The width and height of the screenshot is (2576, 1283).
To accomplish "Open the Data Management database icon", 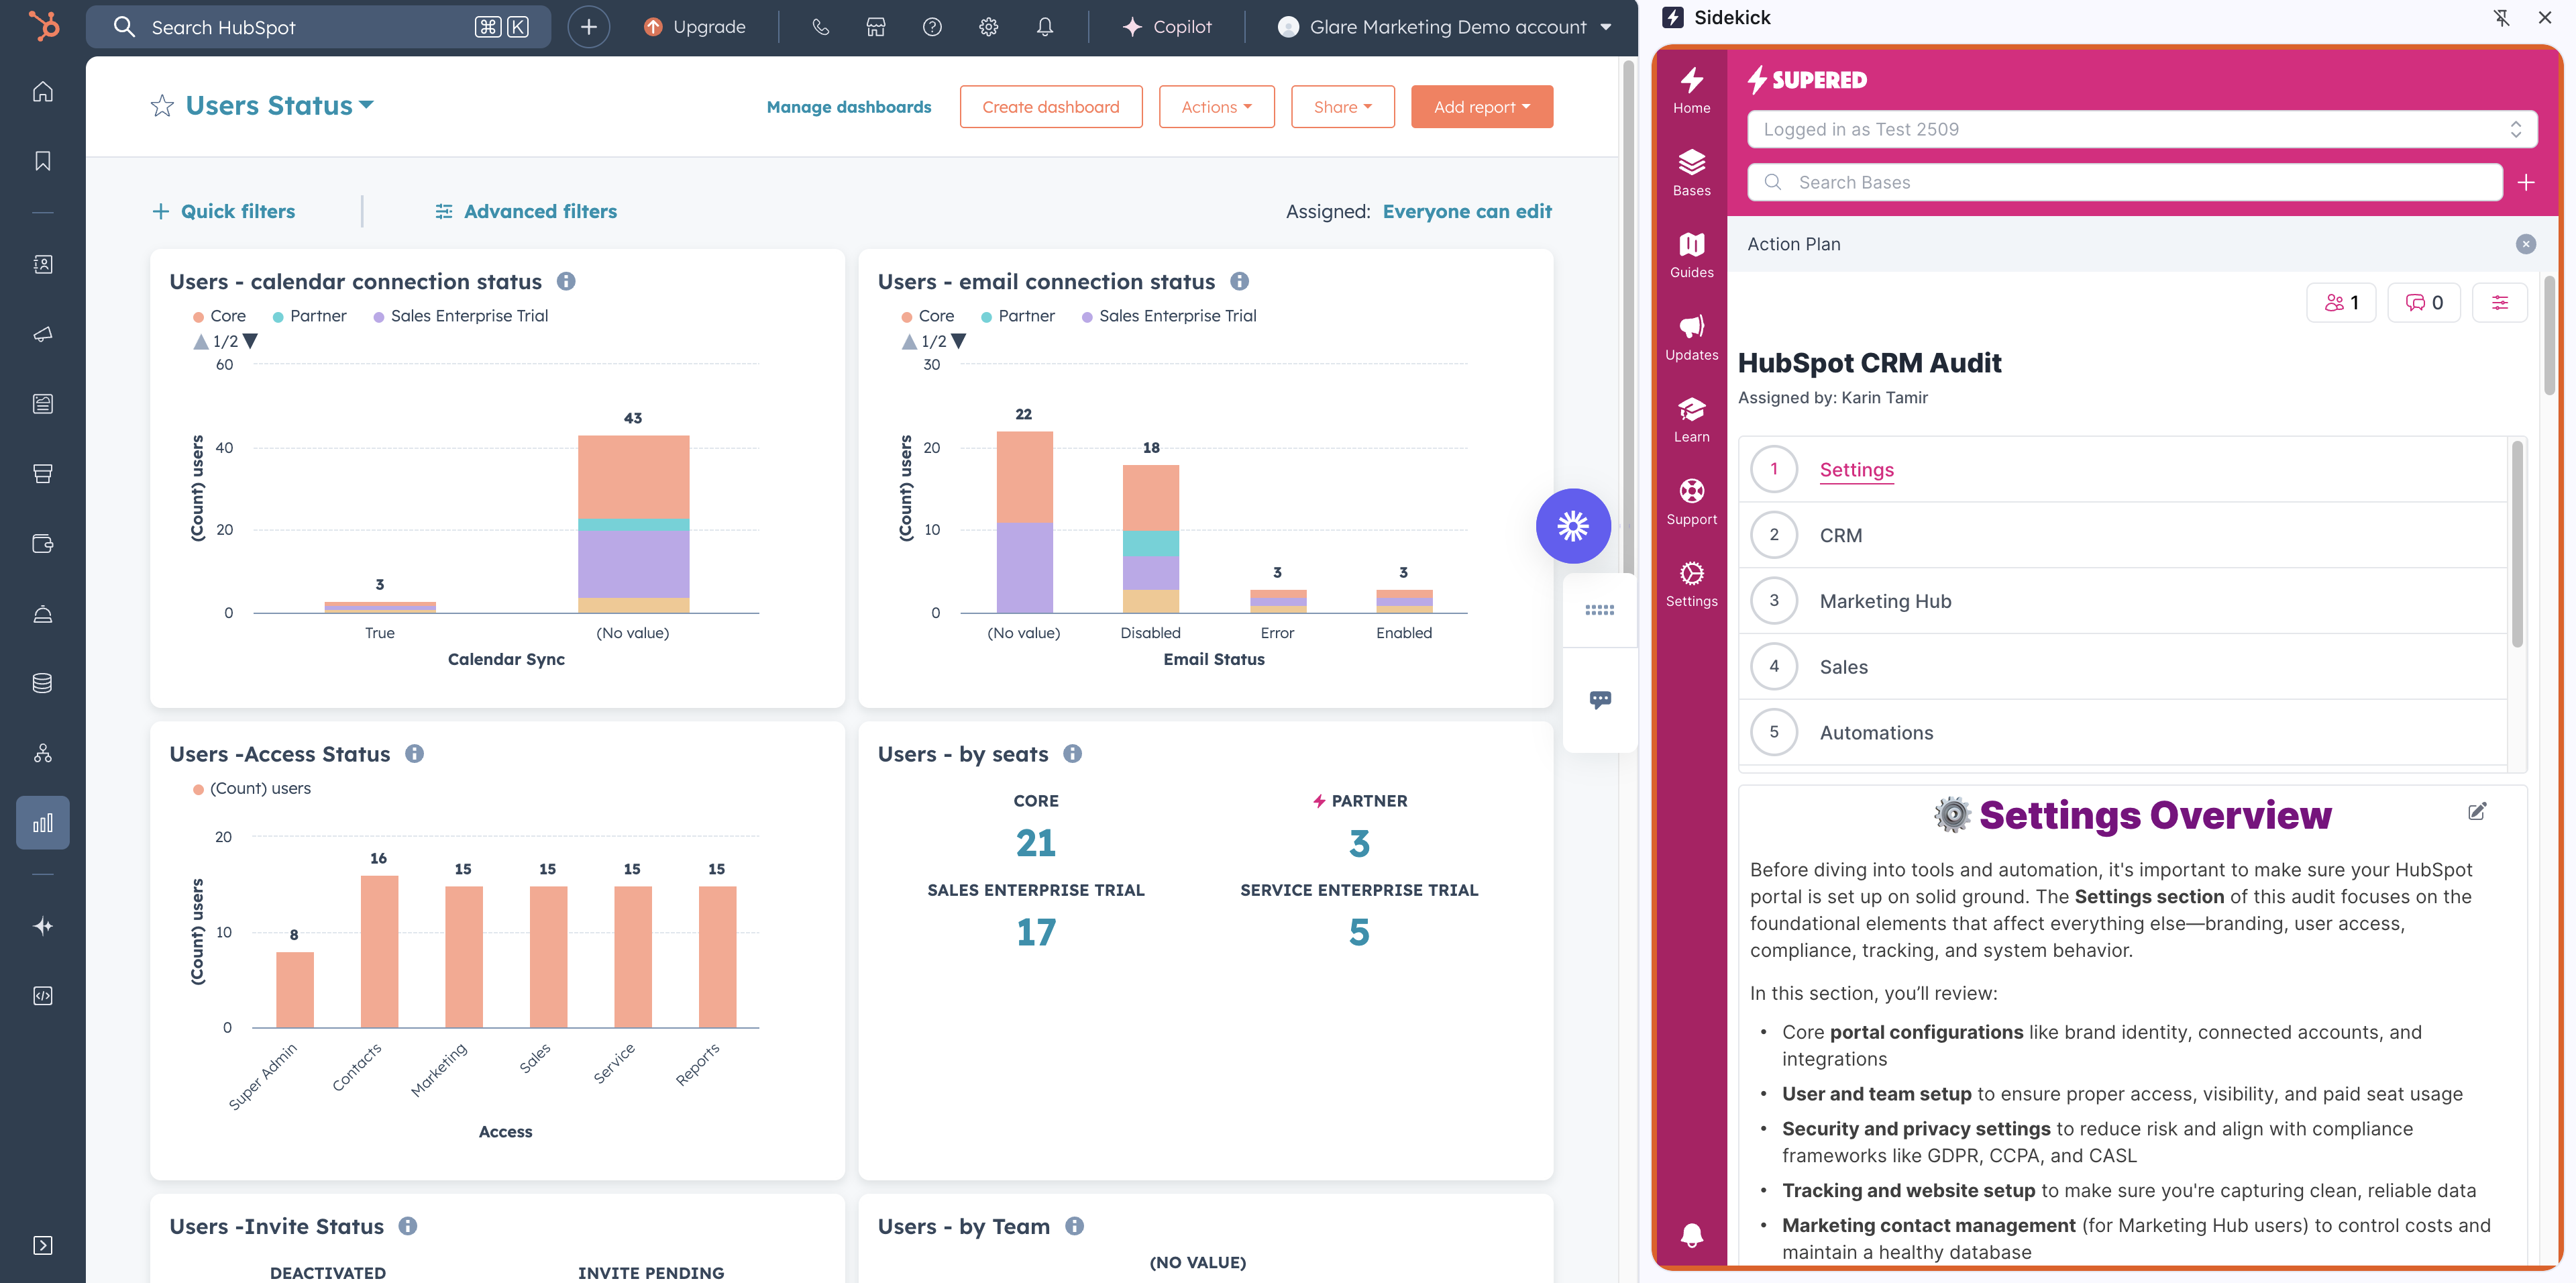I will (x=43, y=683).
